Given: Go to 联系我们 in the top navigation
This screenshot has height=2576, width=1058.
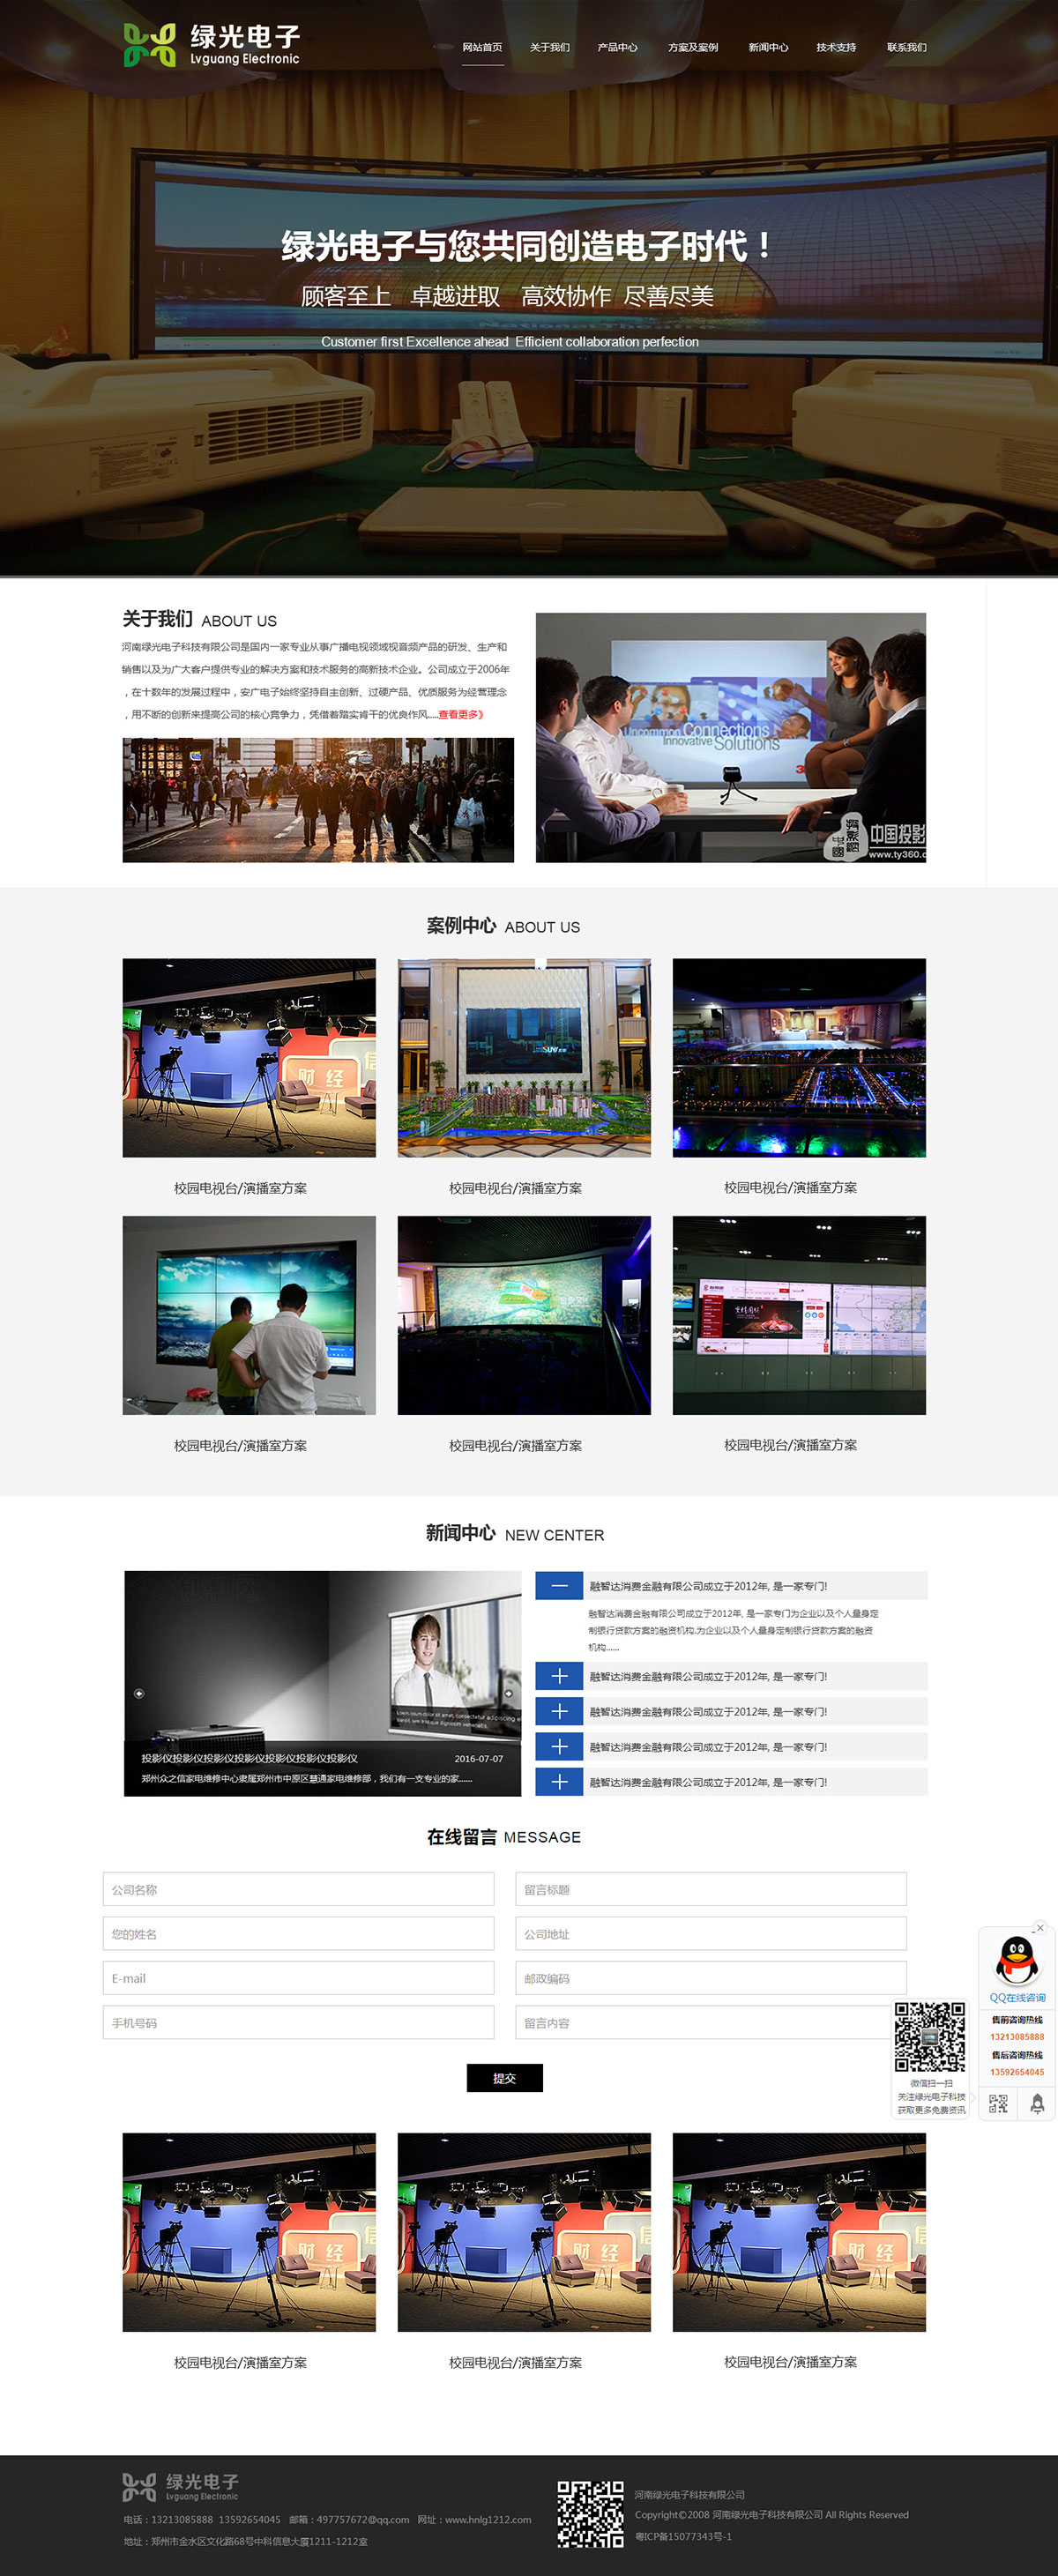Looking at the screenshot, I should (x=906, y=47).
